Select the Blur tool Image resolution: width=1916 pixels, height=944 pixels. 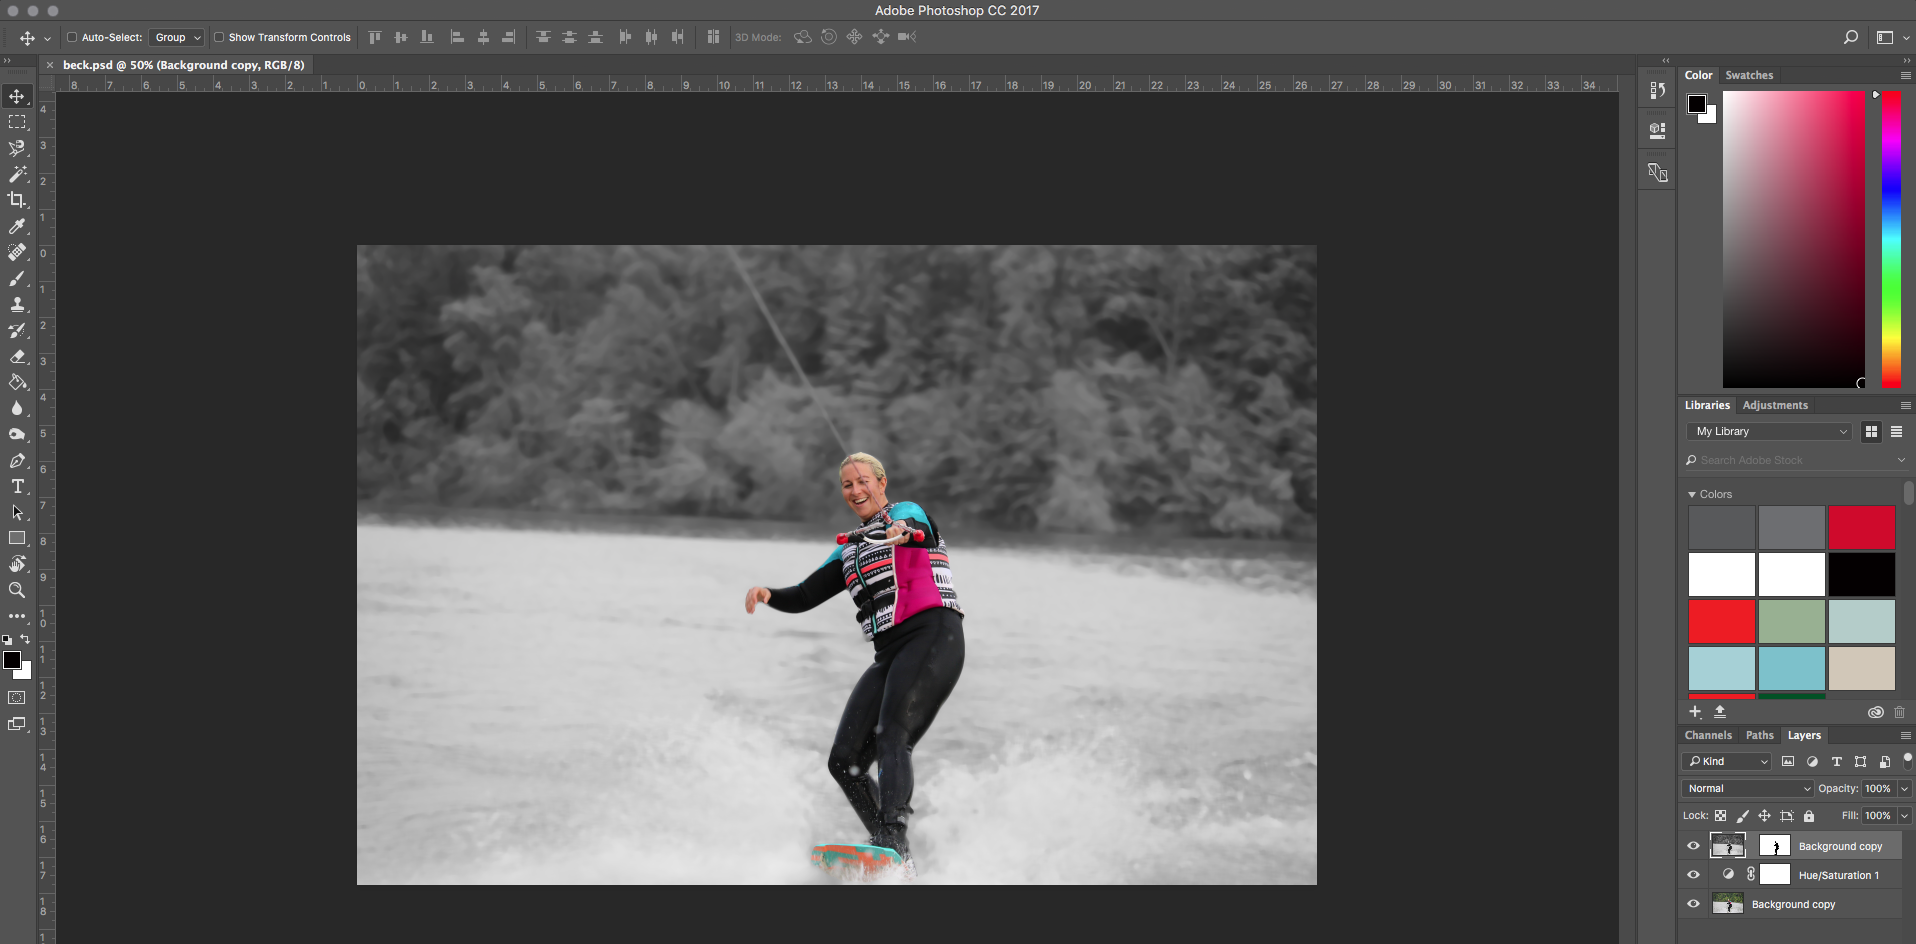pos(17,408)
